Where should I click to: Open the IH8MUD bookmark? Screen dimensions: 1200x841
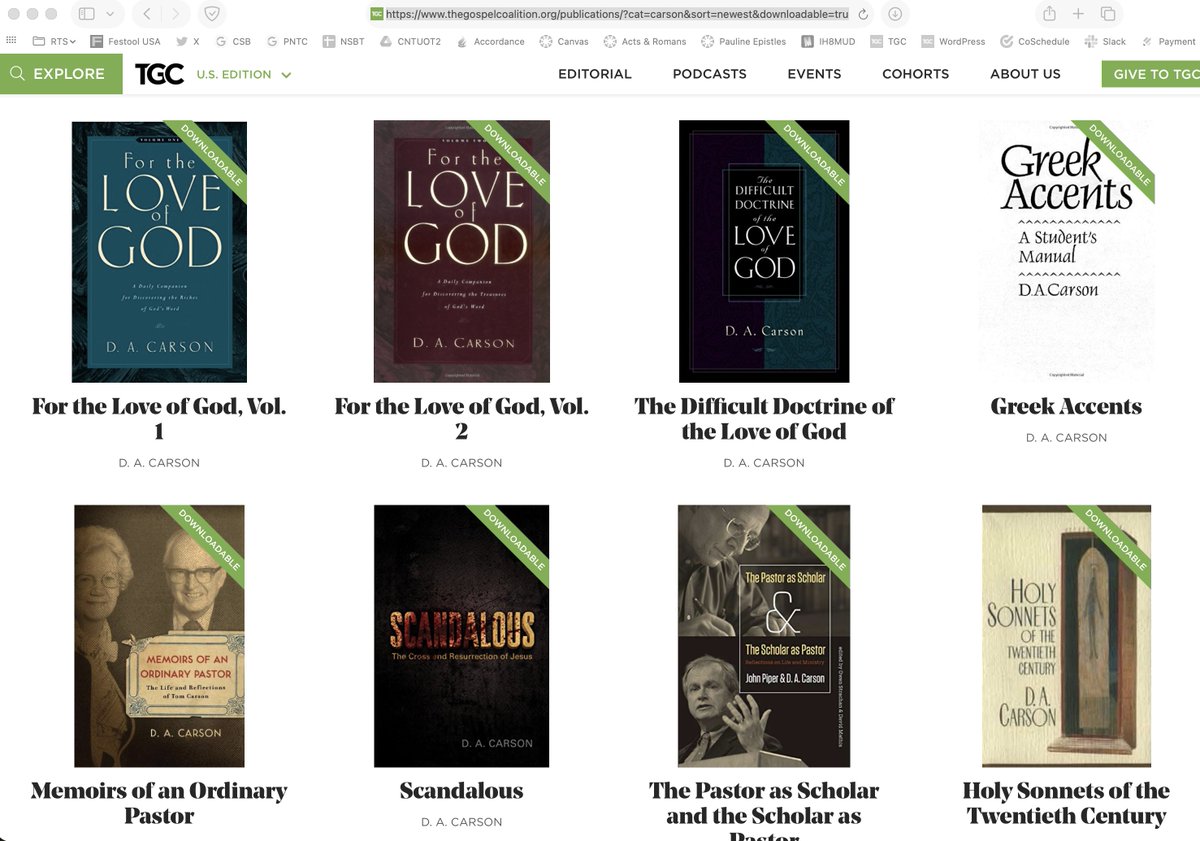827,41
